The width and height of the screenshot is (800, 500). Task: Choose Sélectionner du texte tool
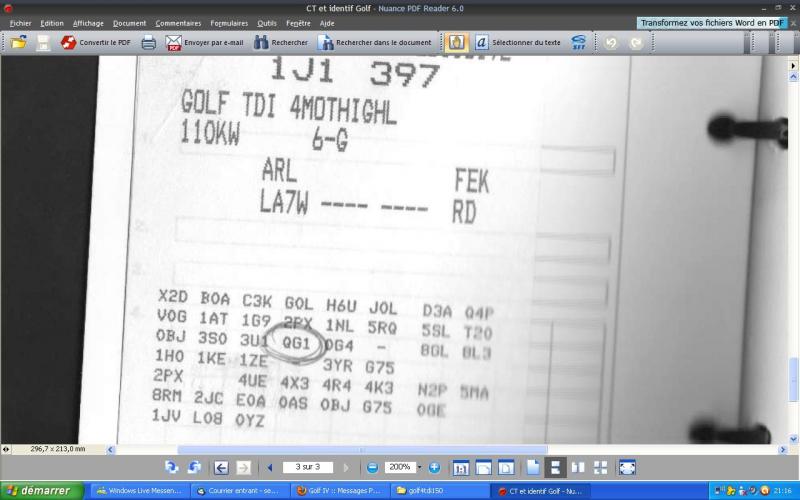[x=518, y=43]
